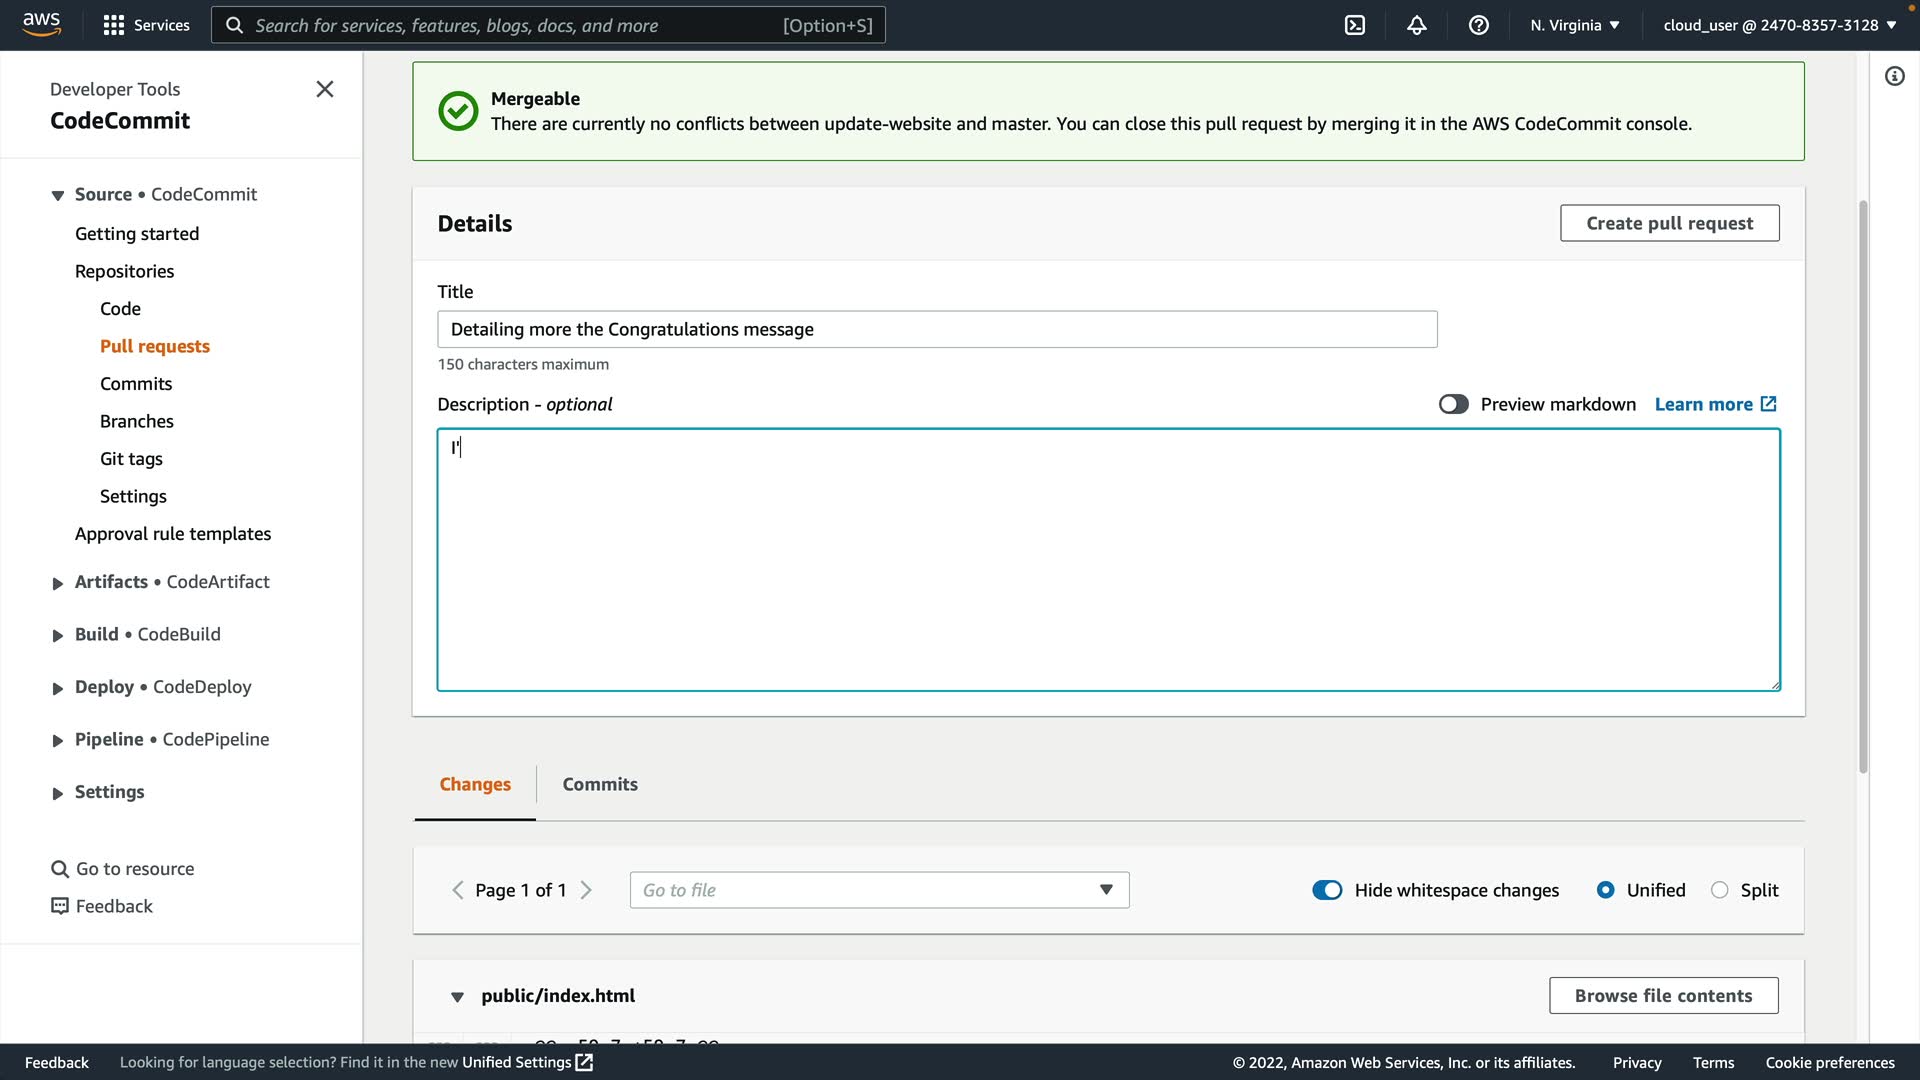Disable Hide whitespace changes toggle
The width and height of the screenshot is (1920, 1080).
pos(1327,890)
